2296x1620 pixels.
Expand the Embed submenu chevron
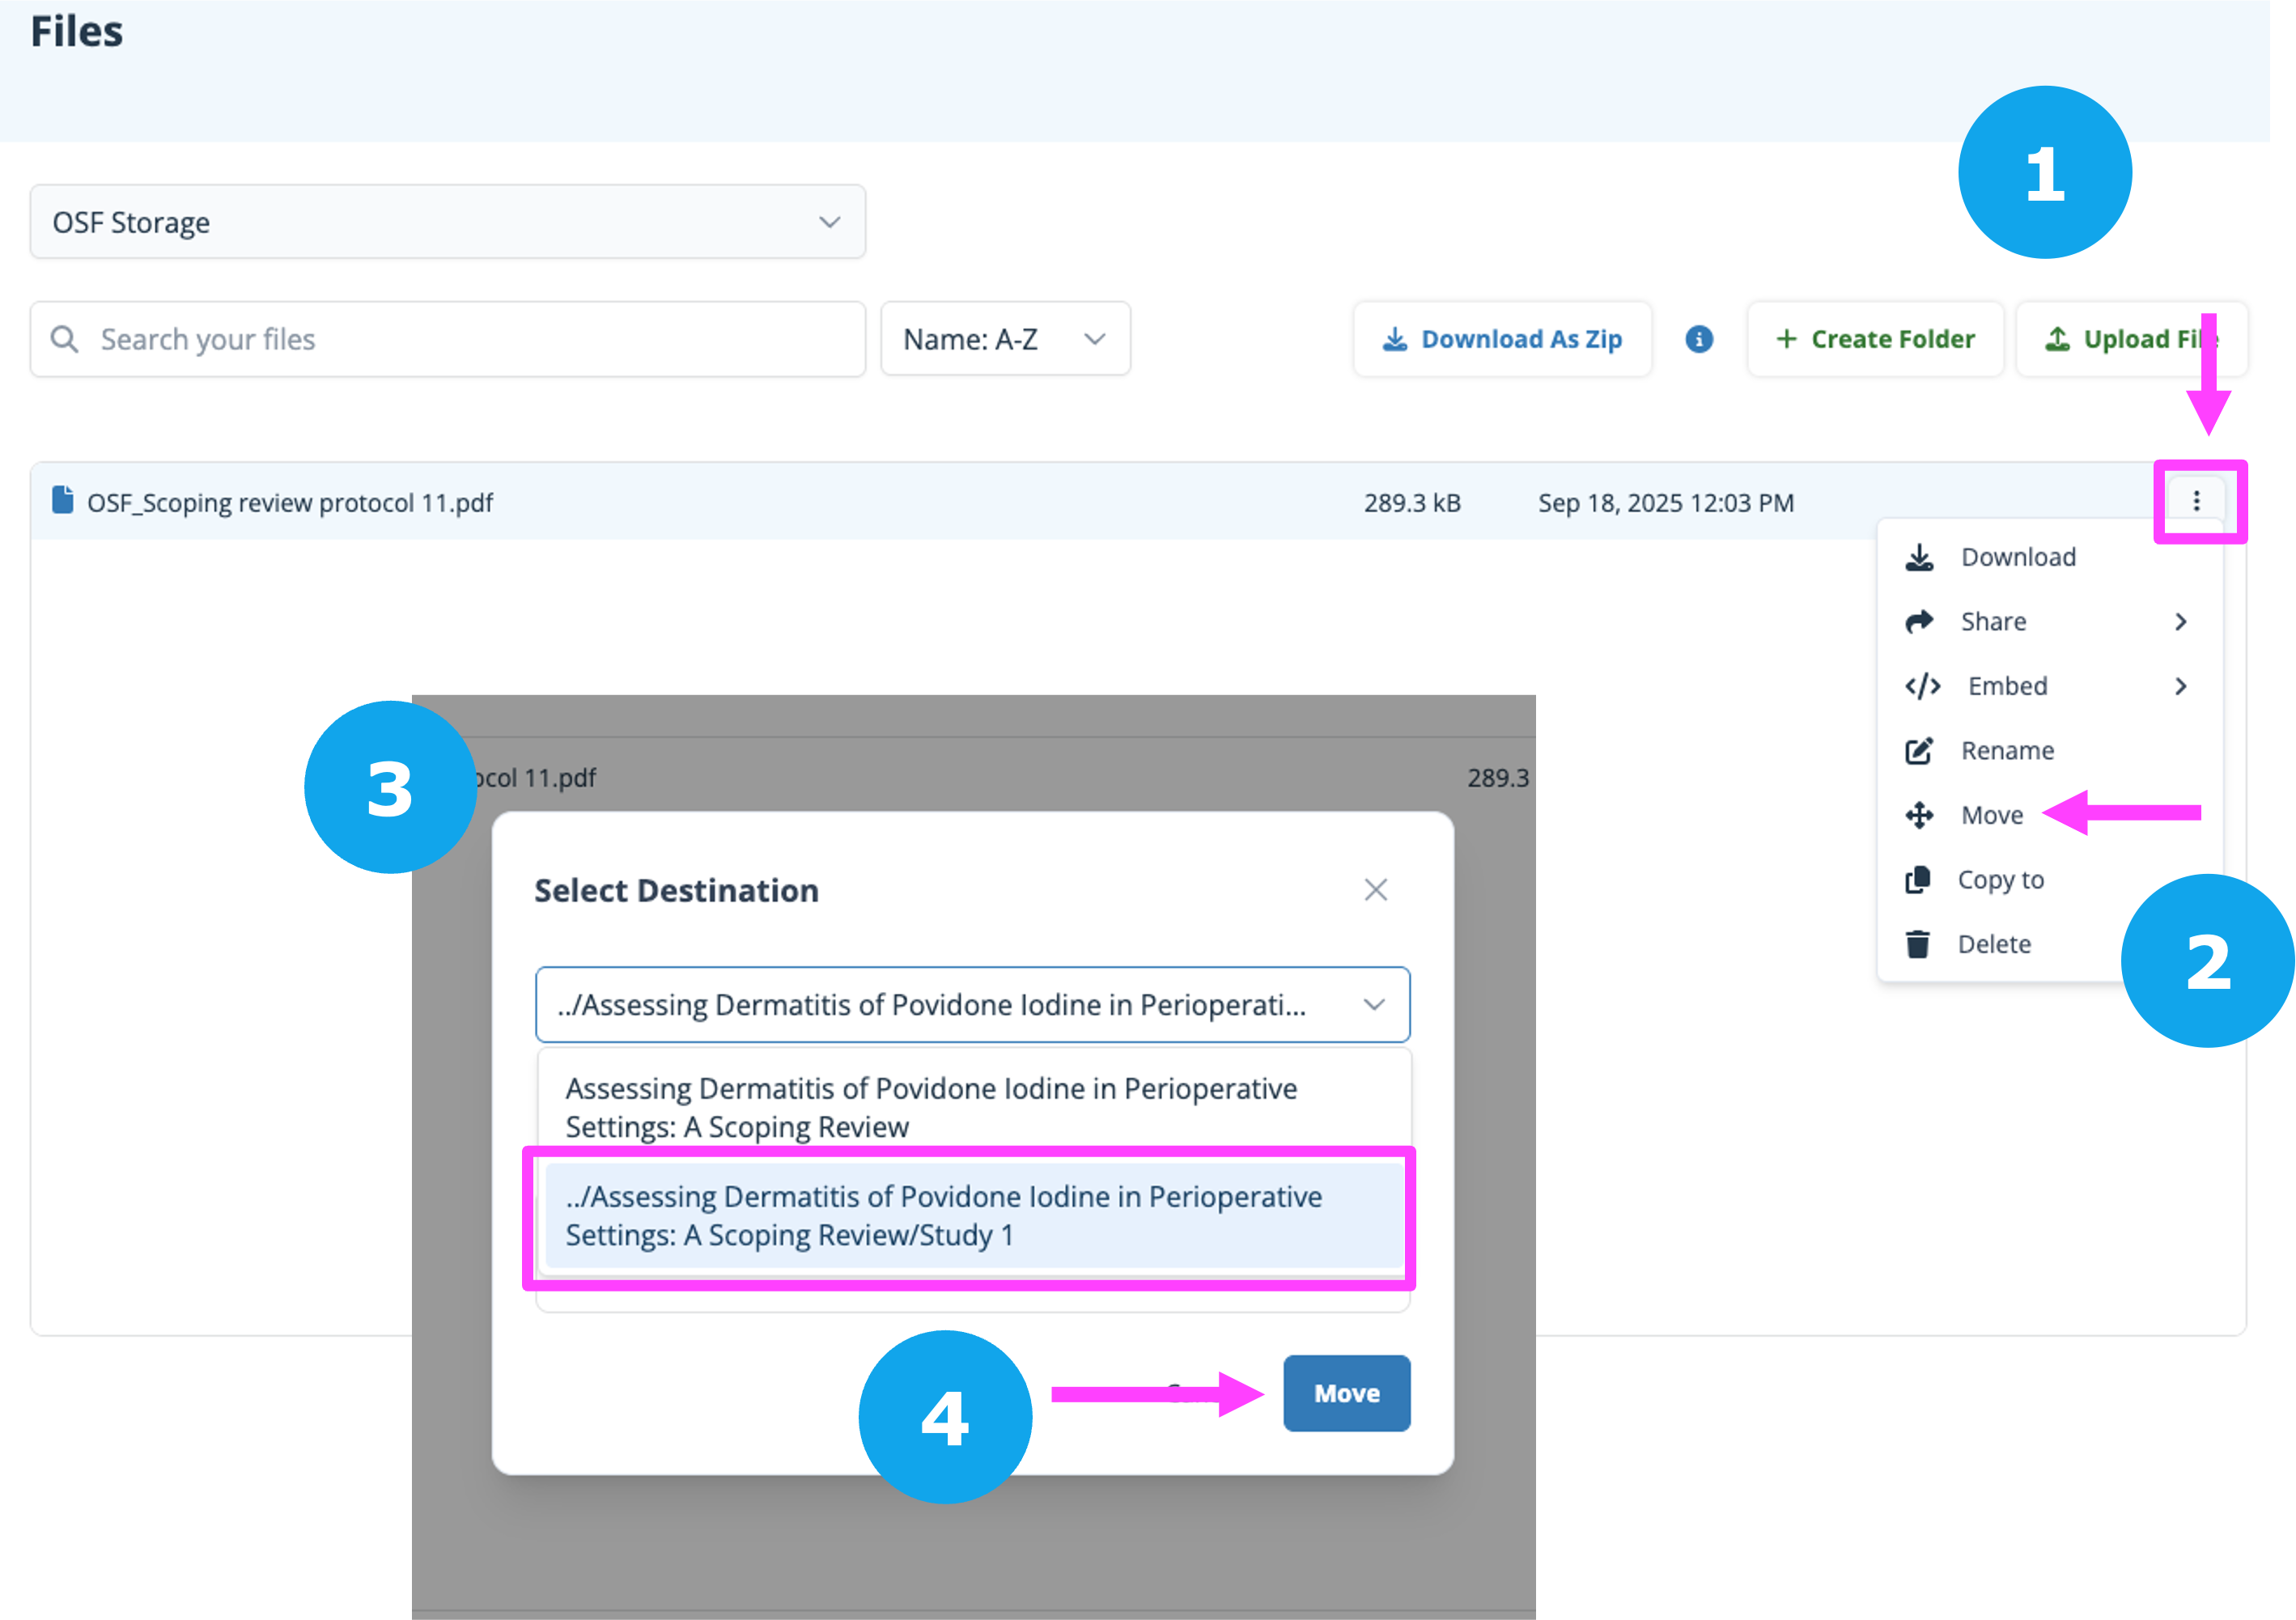click(2181, 686)
